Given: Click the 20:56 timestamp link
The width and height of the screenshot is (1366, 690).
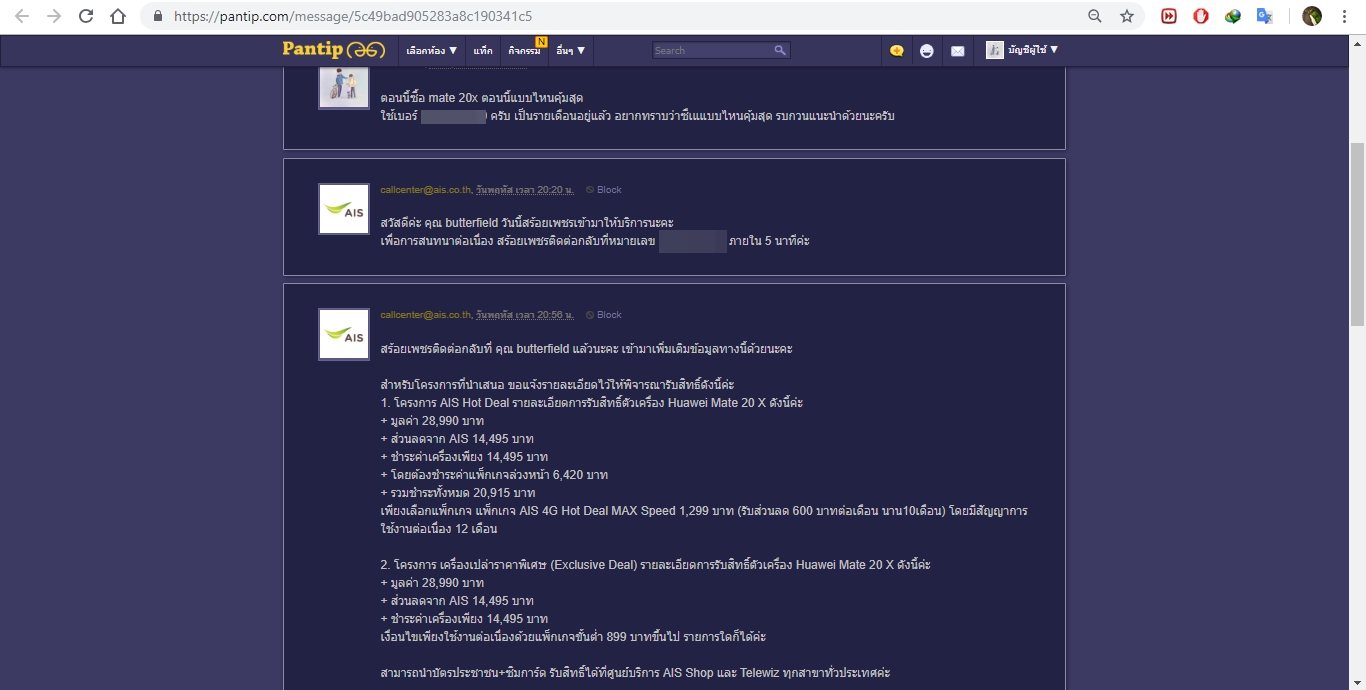Looking at the screenshot, I should point(524,315).
